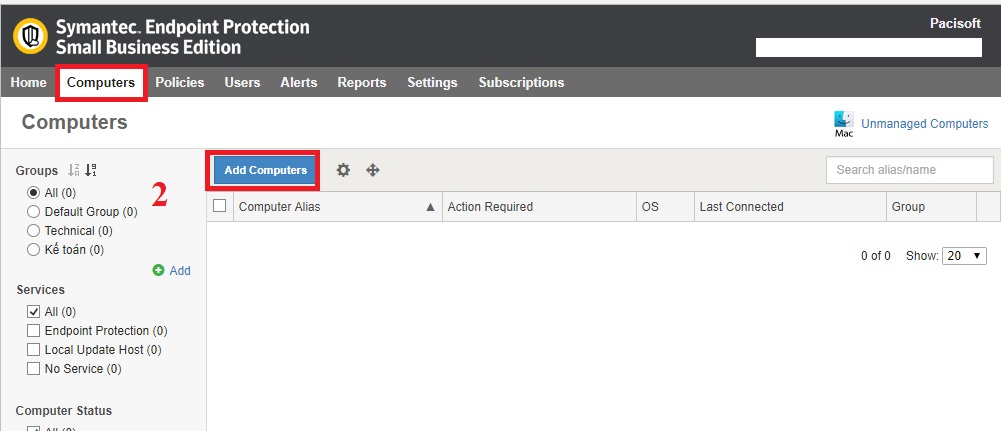Switch to the Policies tab
This screenshot has width=1001, height=431.
pyautogui.click(x=180, y=82)
